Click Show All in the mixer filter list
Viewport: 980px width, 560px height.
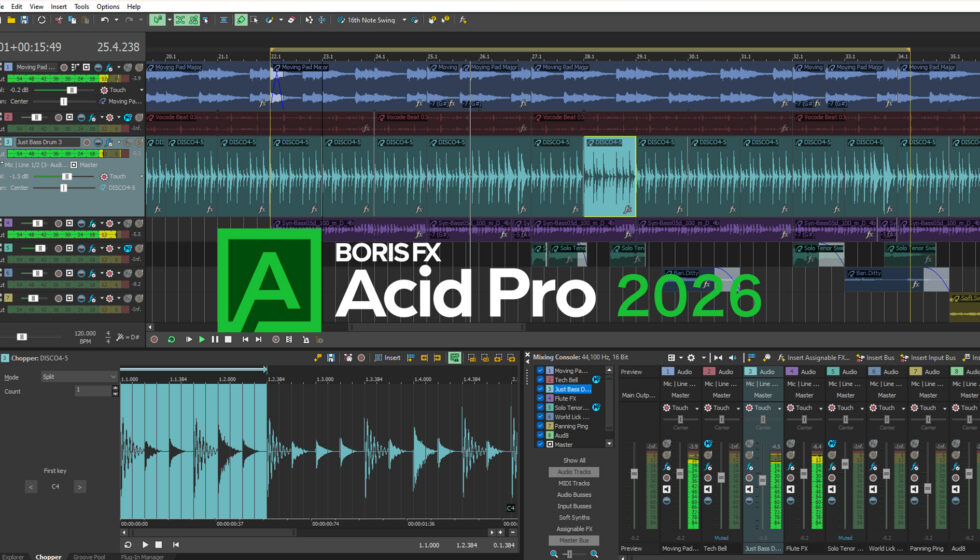[x=574, y=460]
